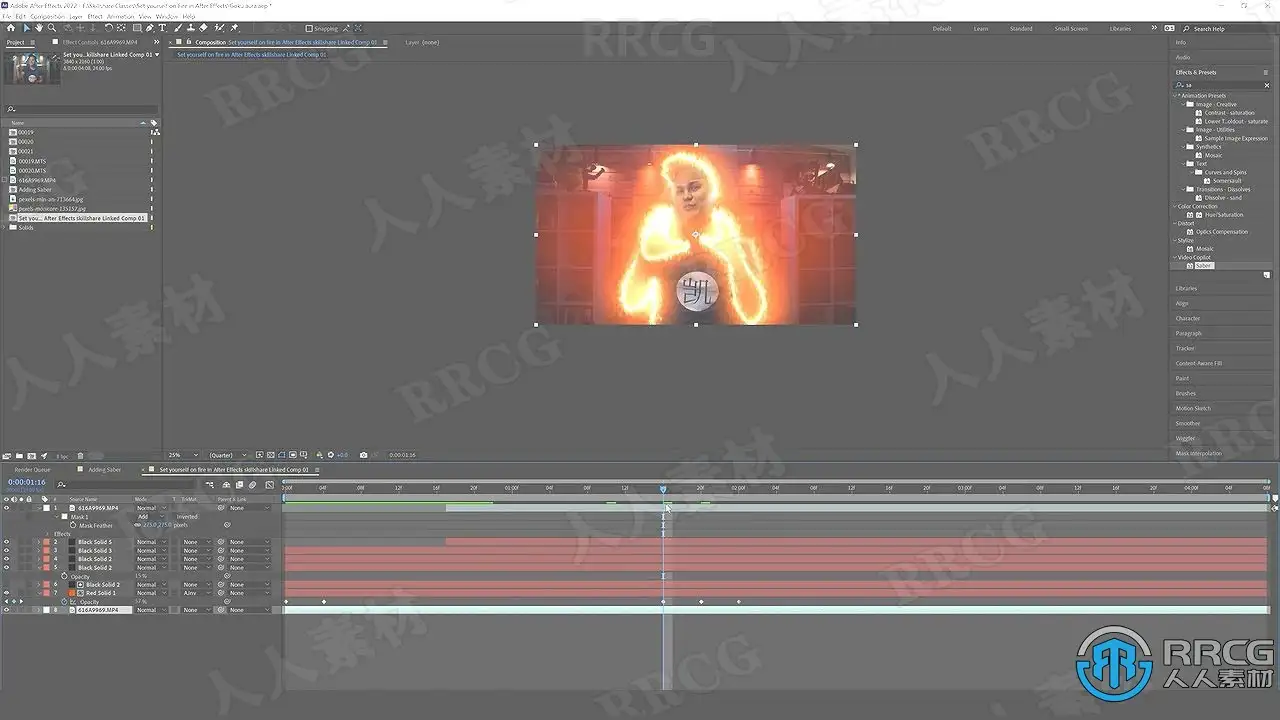
Task: Switch to the Small Screen workspace
Action: point(1071,29)
